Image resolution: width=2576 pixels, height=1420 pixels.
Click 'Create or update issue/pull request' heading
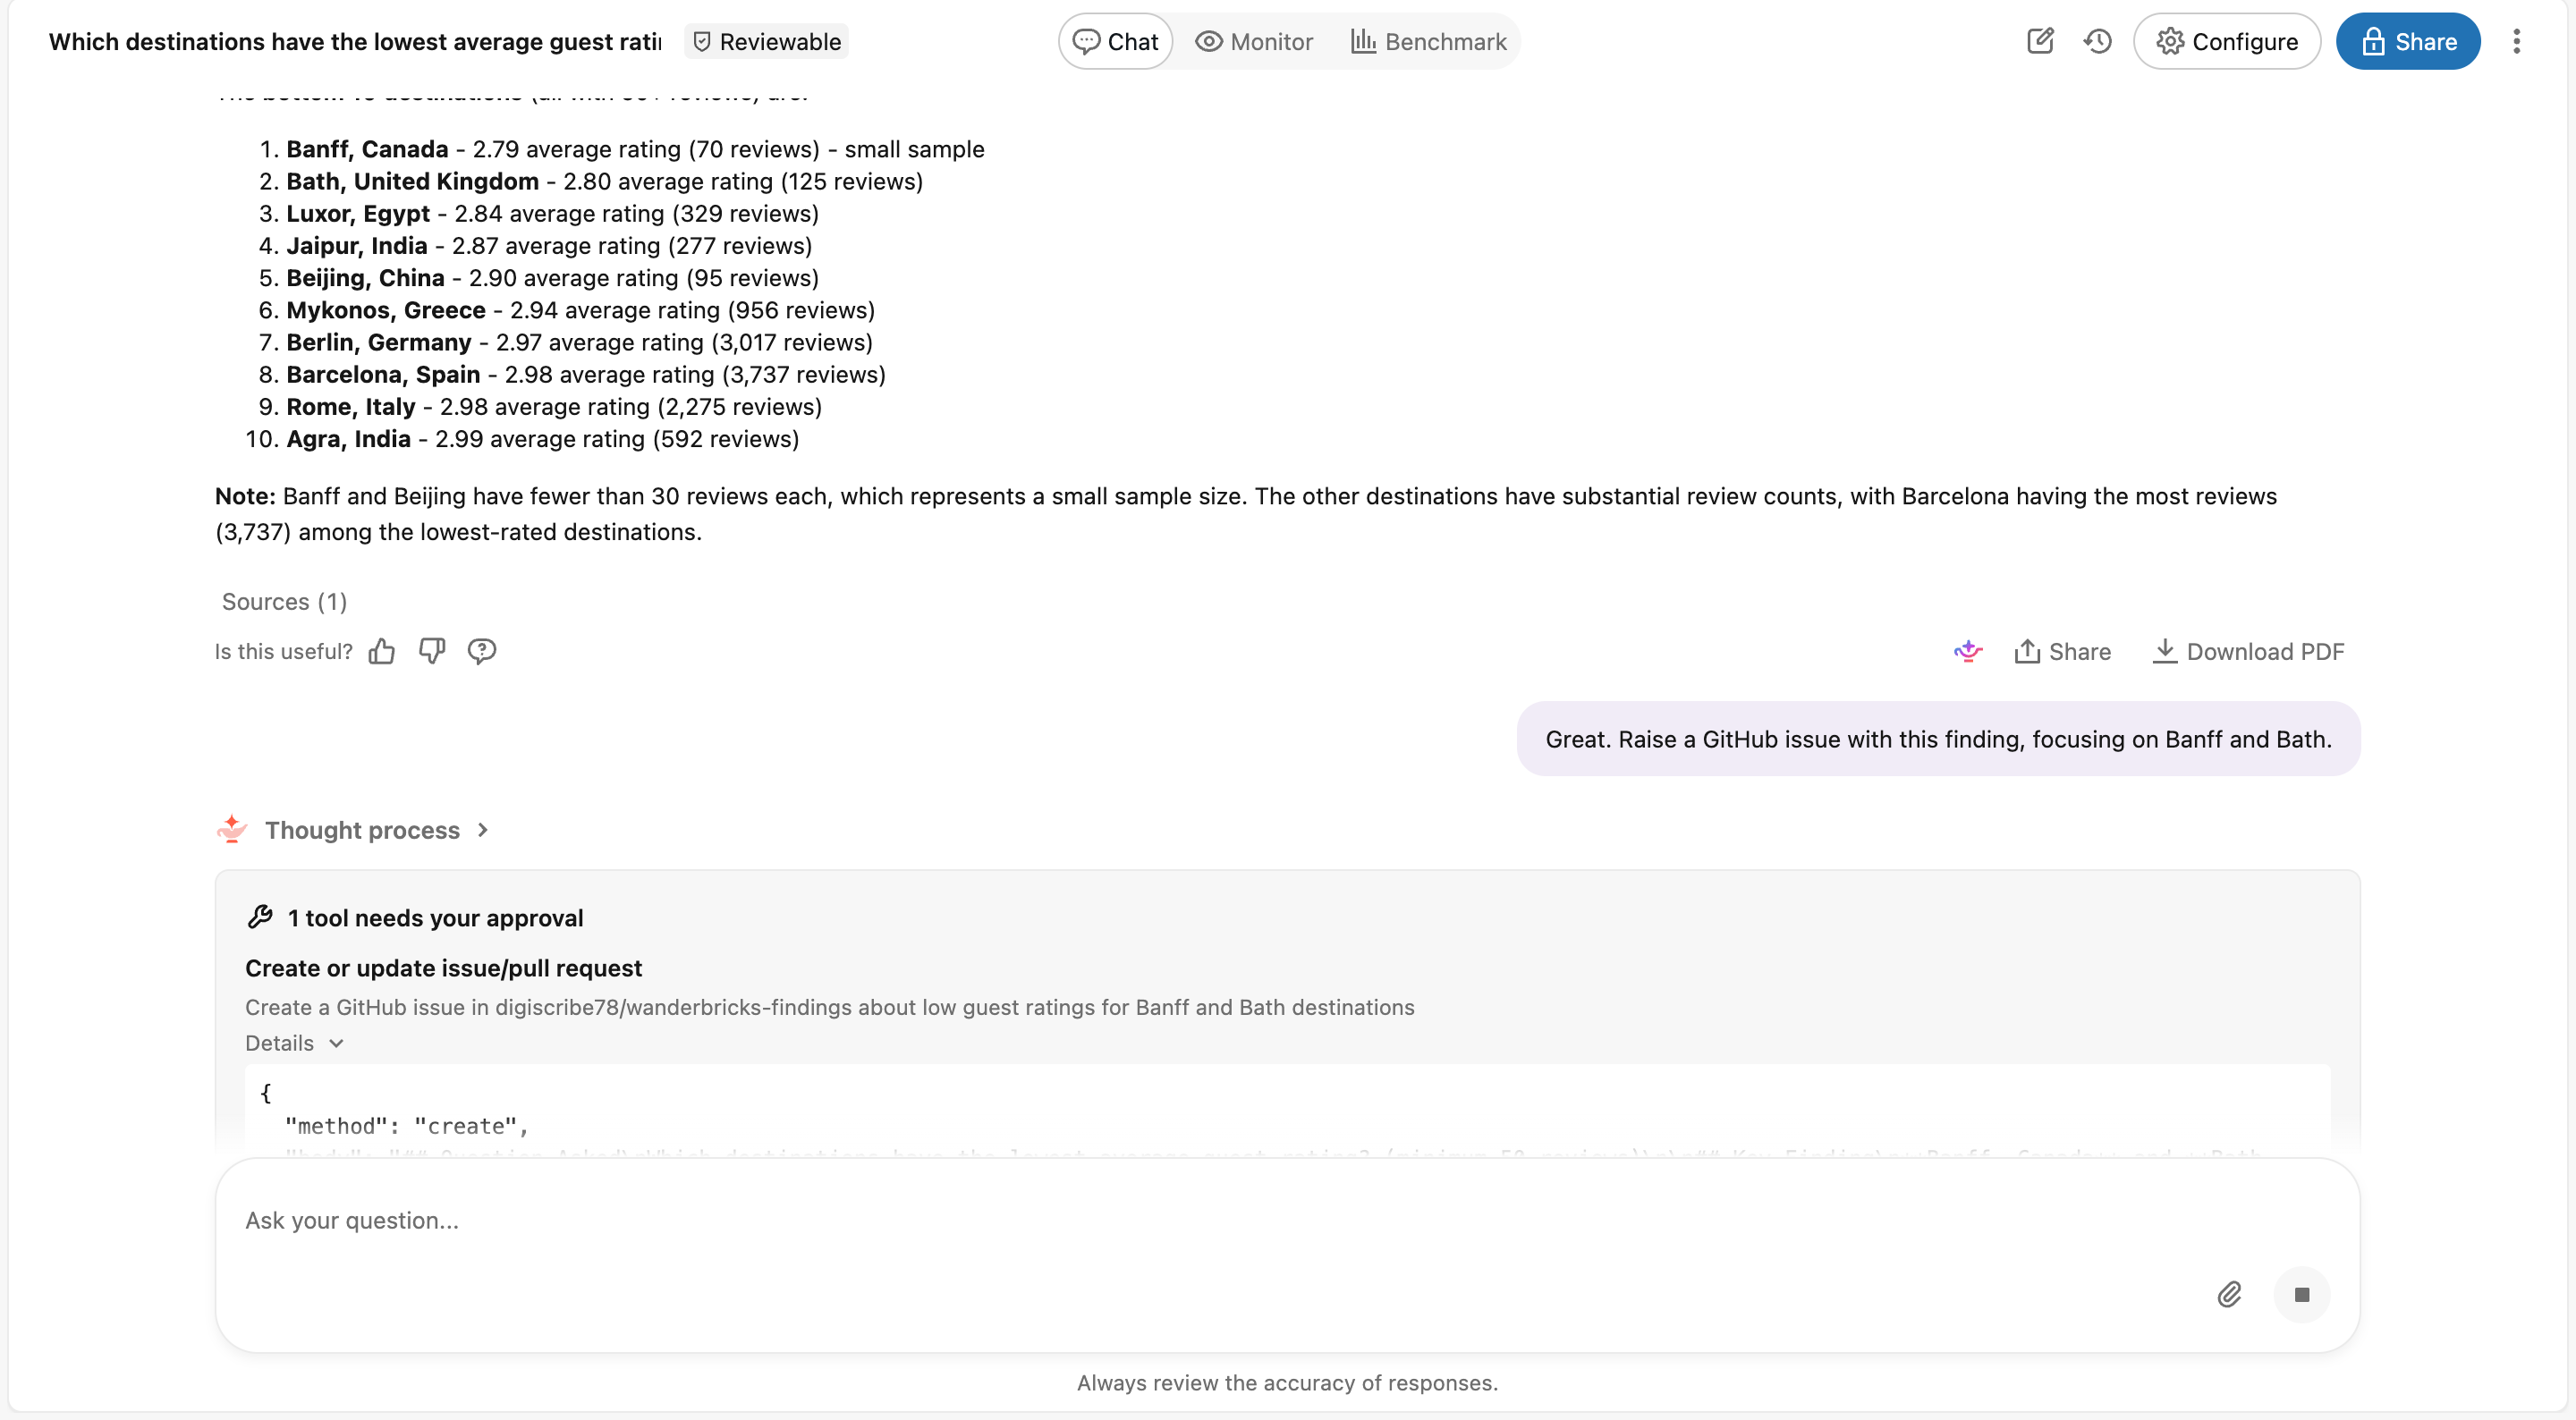(443, 967)
